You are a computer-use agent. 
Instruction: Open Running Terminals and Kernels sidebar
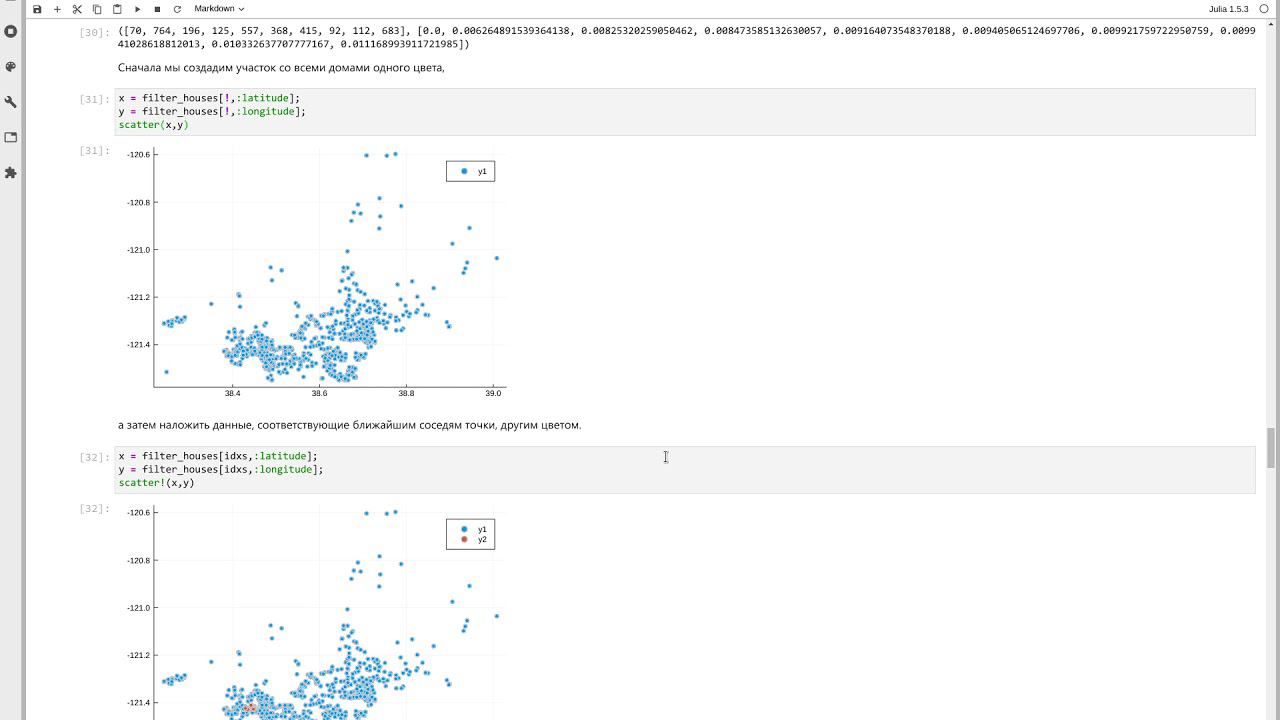click(x=11, y=31)
